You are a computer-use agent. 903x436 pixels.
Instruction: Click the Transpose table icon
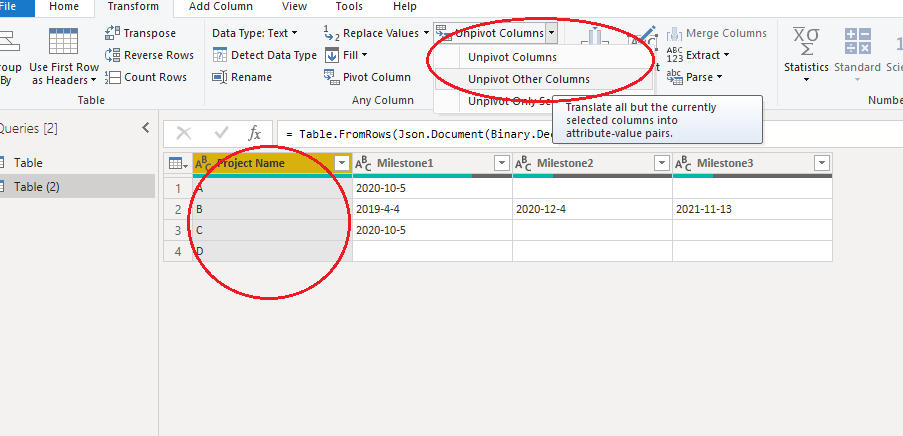click(x=112, y=33)
